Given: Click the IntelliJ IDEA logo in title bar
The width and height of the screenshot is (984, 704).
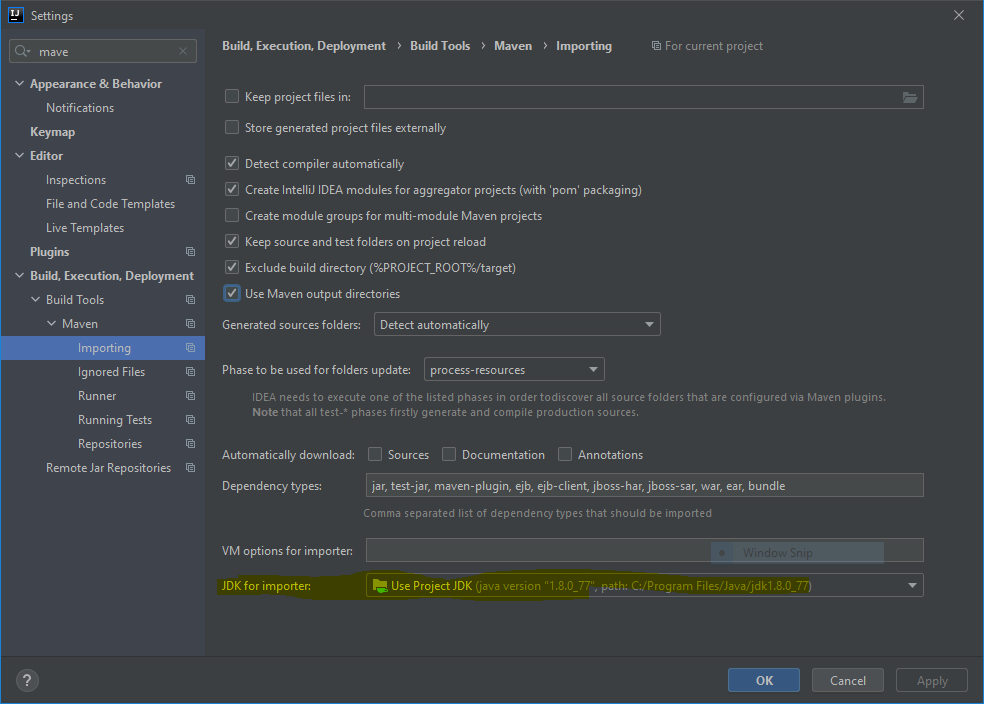Looking at the screenshot, I should [16, 15].
